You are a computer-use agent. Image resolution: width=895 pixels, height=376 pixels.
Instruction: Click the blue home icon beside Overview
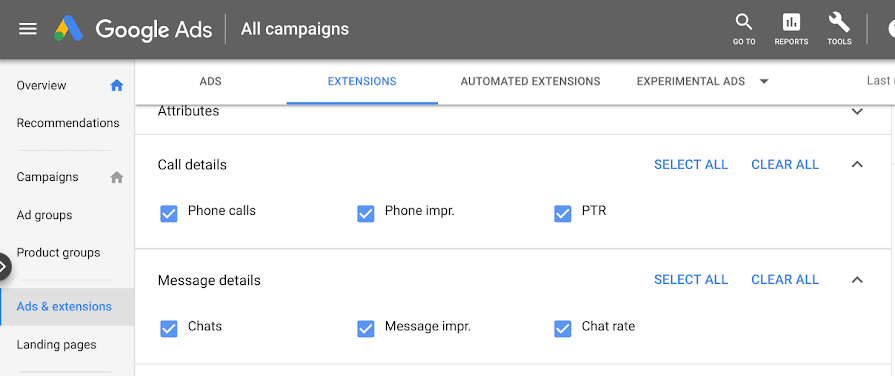coord(116,86)
